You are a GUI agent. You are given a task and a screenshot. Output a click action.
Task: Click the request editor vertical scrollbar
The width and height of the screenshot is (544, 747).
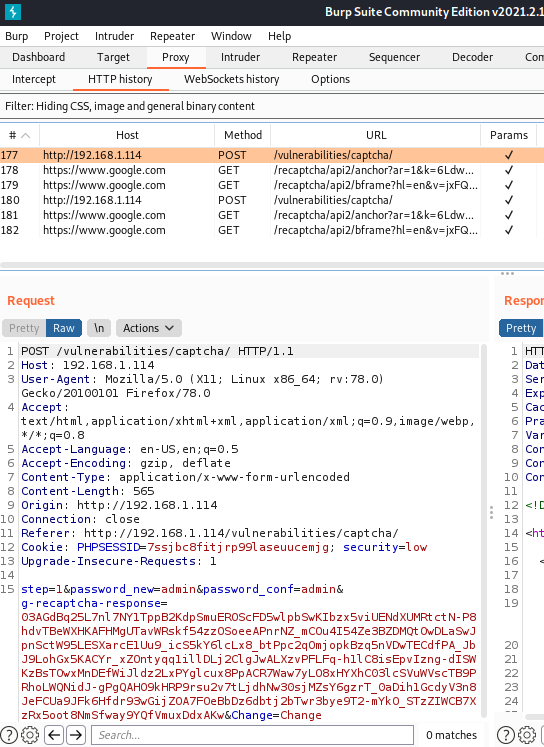(x=484, y=531)
